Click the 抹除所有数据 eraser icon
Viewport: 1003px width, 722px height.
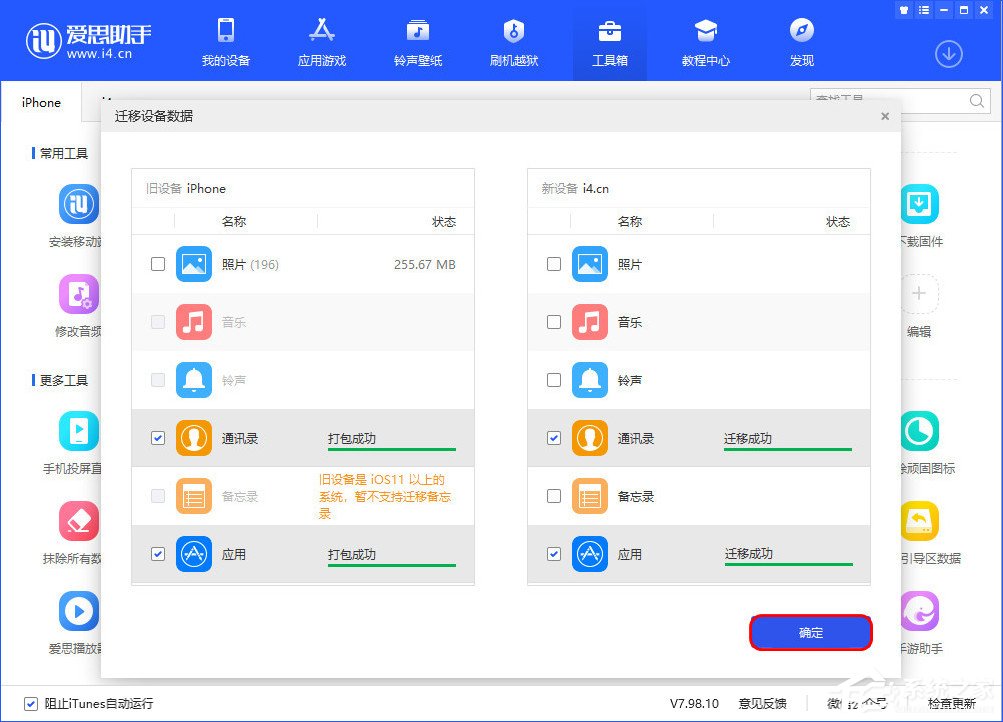[78, 520]
